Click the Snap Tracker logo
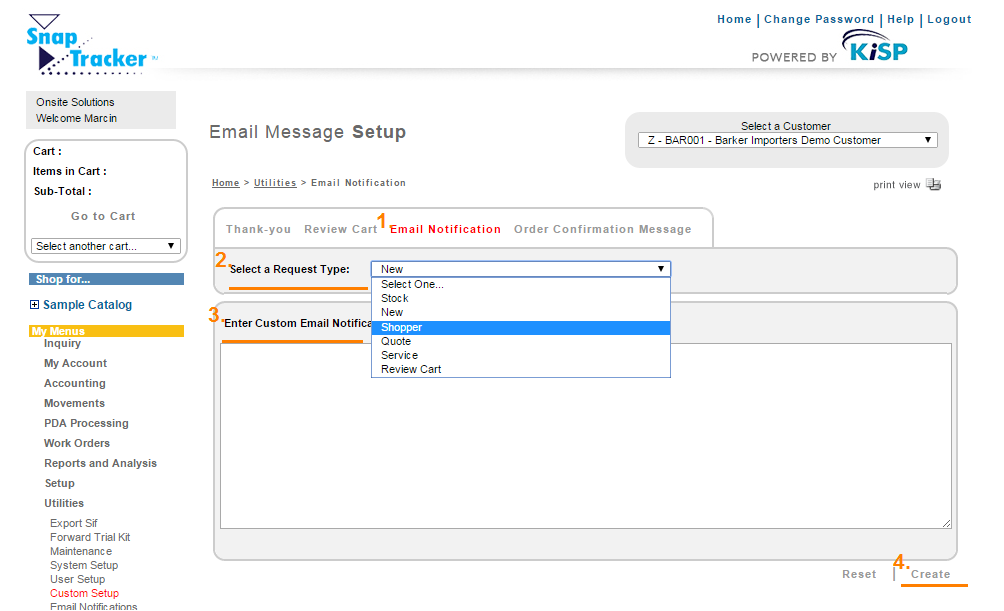 click(88, 46)
